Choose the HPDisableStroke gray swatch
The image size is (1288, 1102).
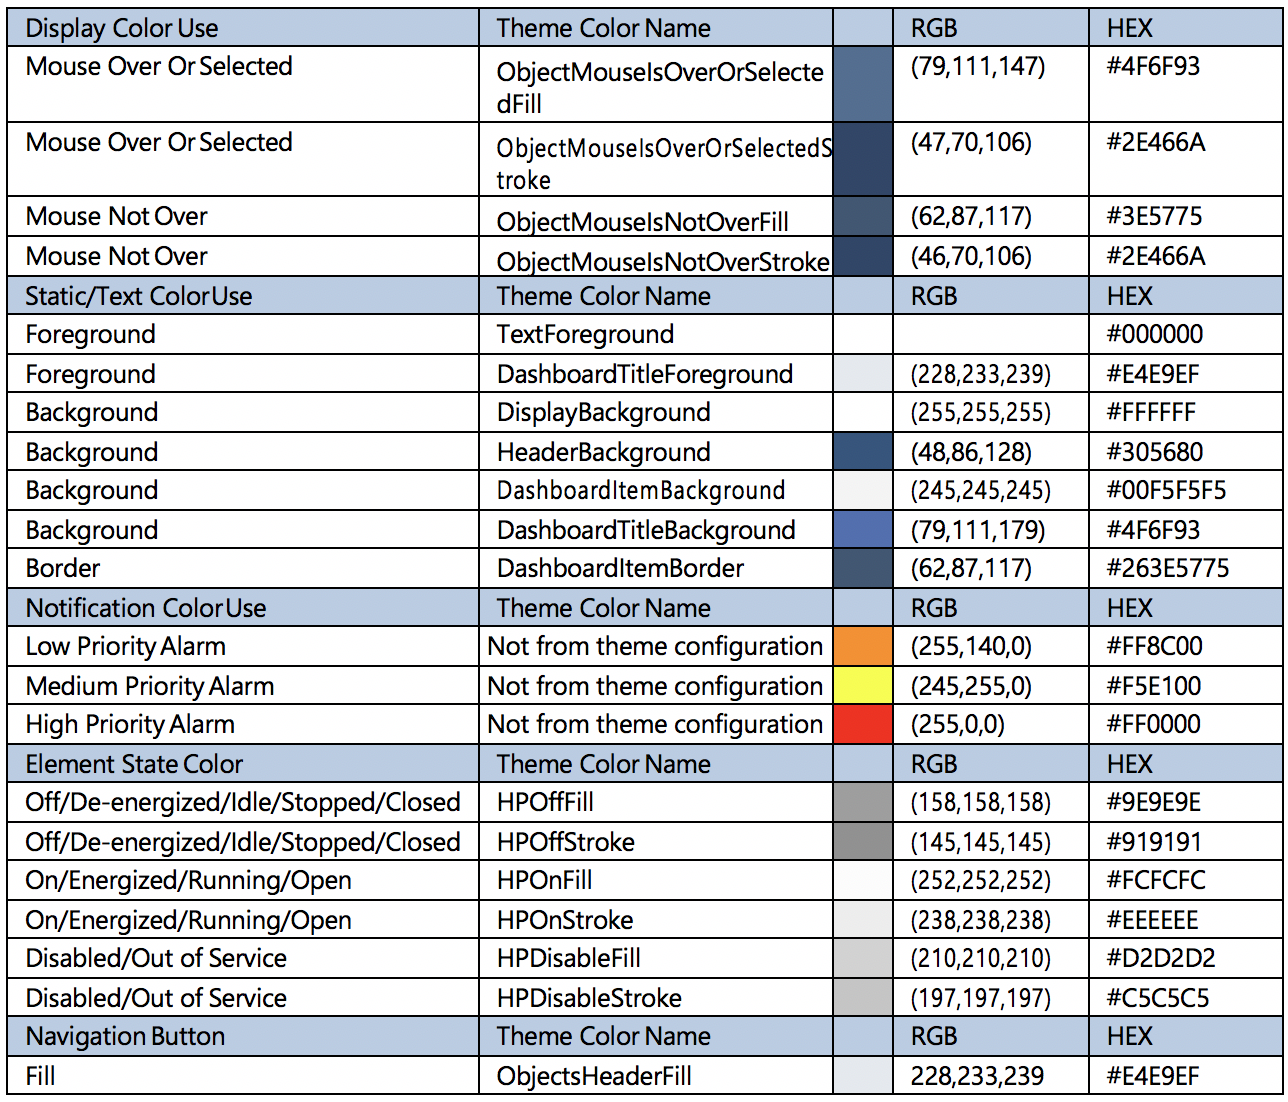(x=862, y=998)
